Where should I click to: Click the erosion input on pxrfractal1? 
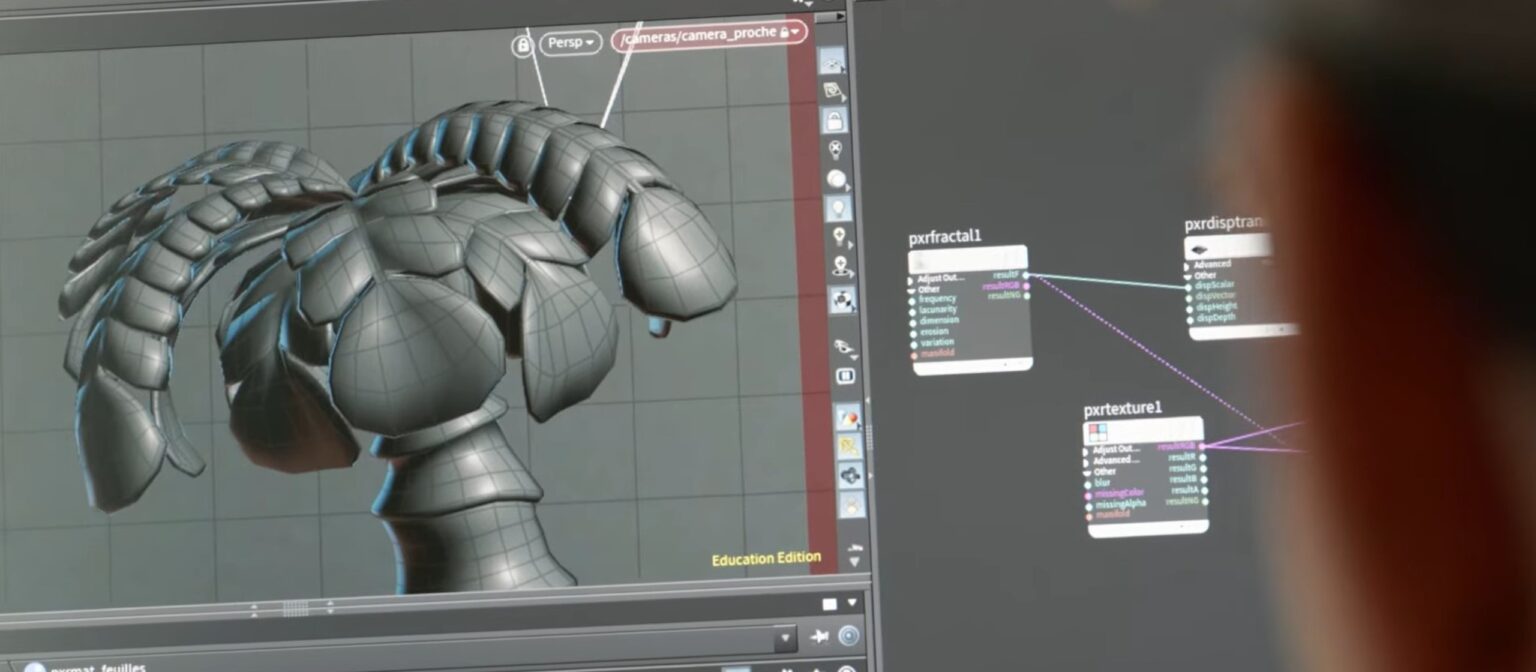[x=913, y=332]
